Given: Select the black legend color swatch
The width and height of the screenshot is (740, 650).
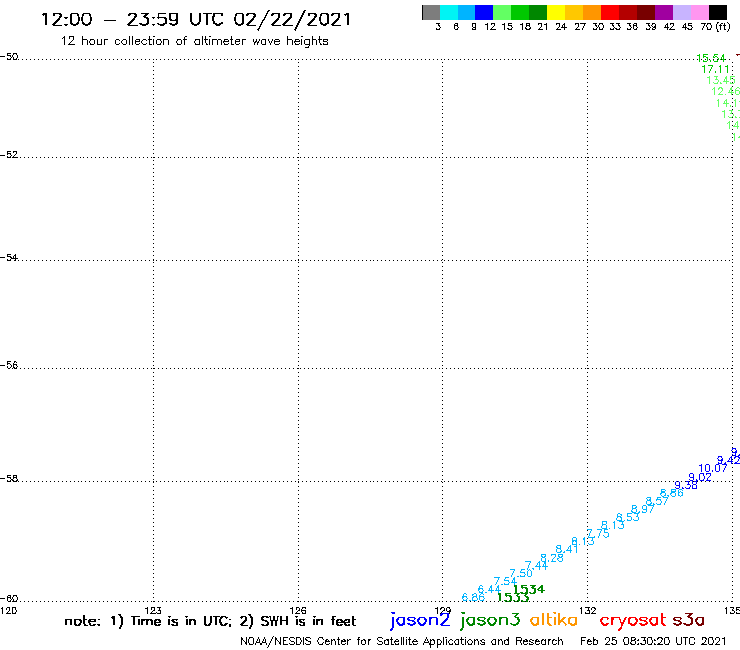Looking at the screenshot, I should pyautogui.click(x=718, y=12).
